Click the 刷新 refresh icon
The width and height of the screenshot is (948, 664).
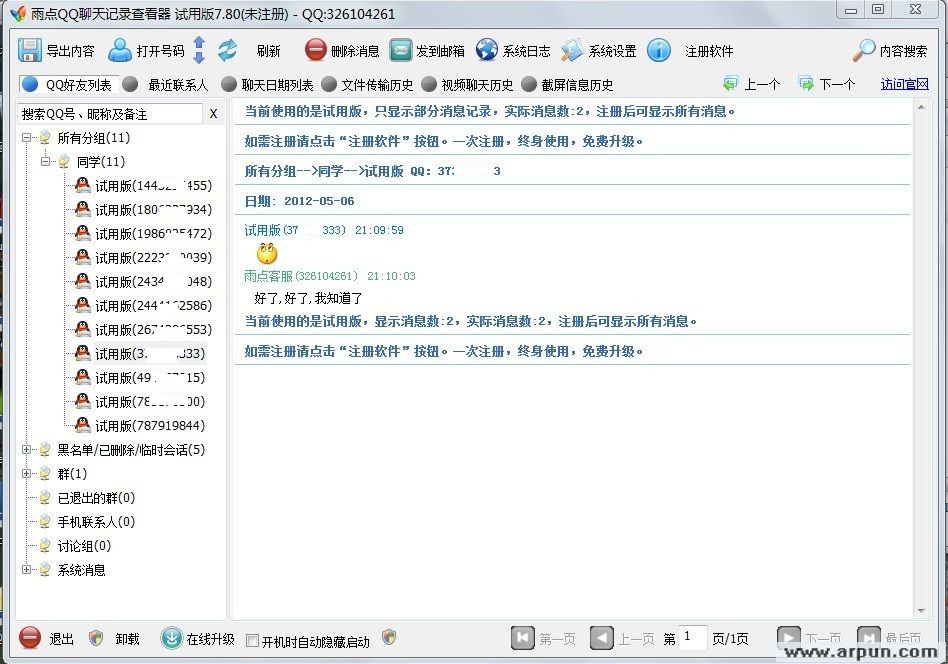click(x=228, y=50)
